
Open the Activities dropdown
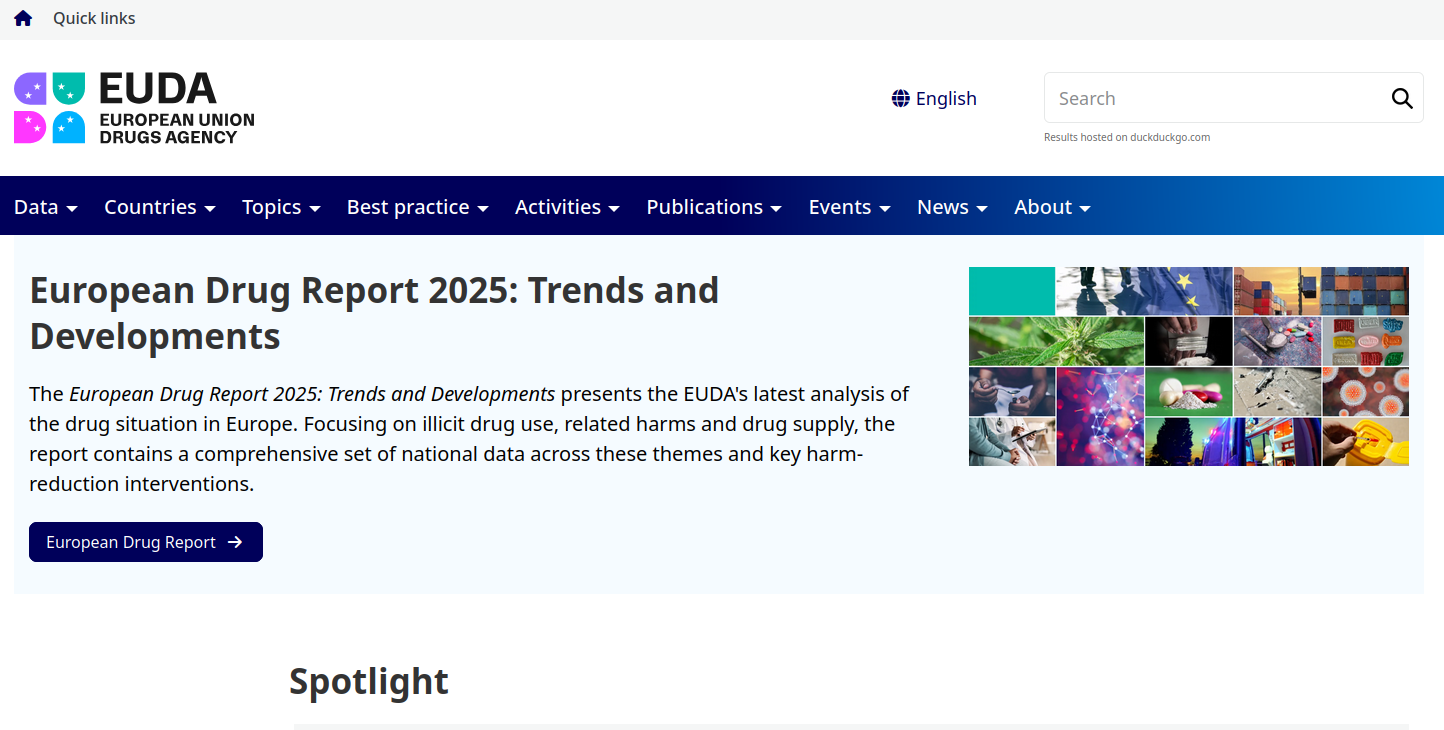coord(567,207)
